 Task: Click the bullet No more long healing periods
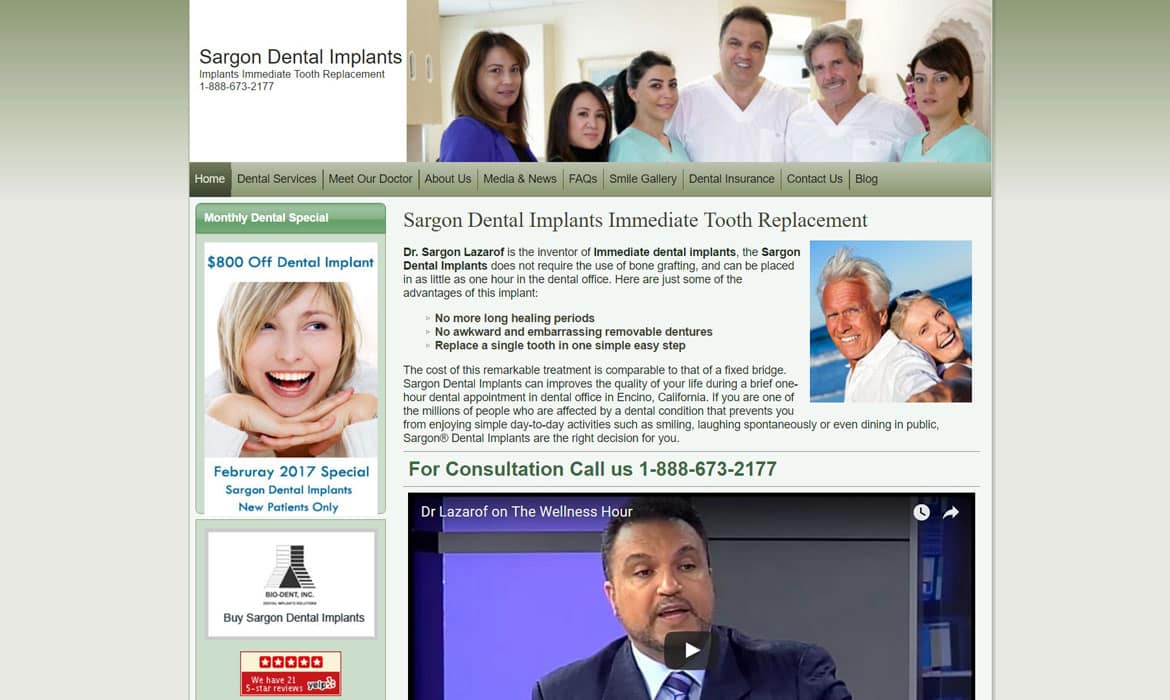(x=515, y=319)
